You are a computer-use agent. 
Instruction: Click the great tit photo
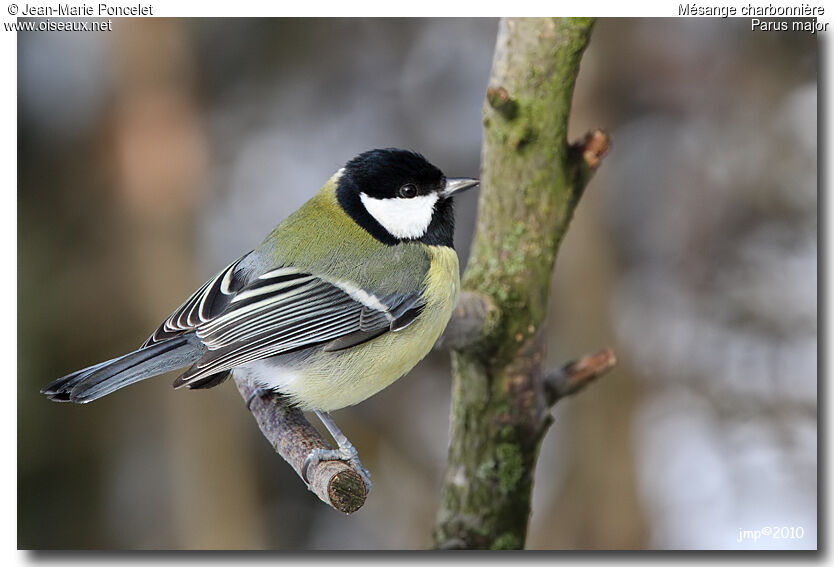point(417,284)
